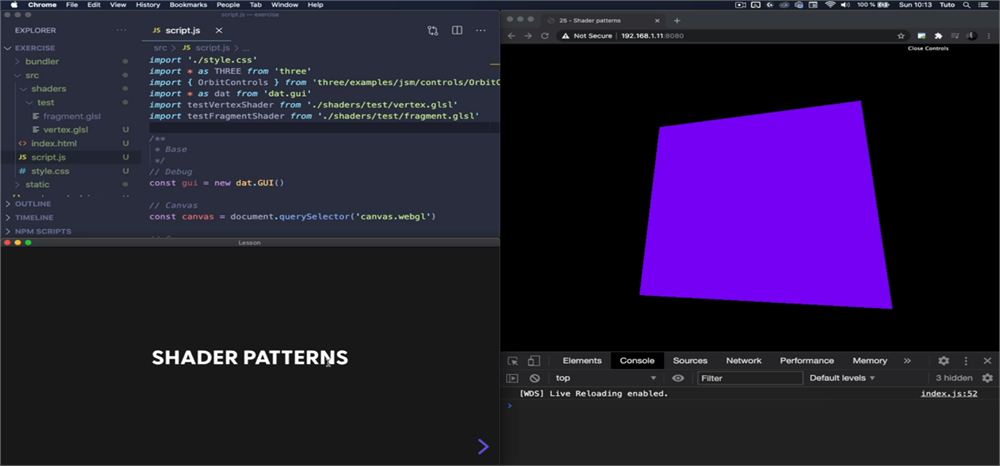Click the Chrome profile avatar icon
The image size is (1000, 466).
click(971, 36)
